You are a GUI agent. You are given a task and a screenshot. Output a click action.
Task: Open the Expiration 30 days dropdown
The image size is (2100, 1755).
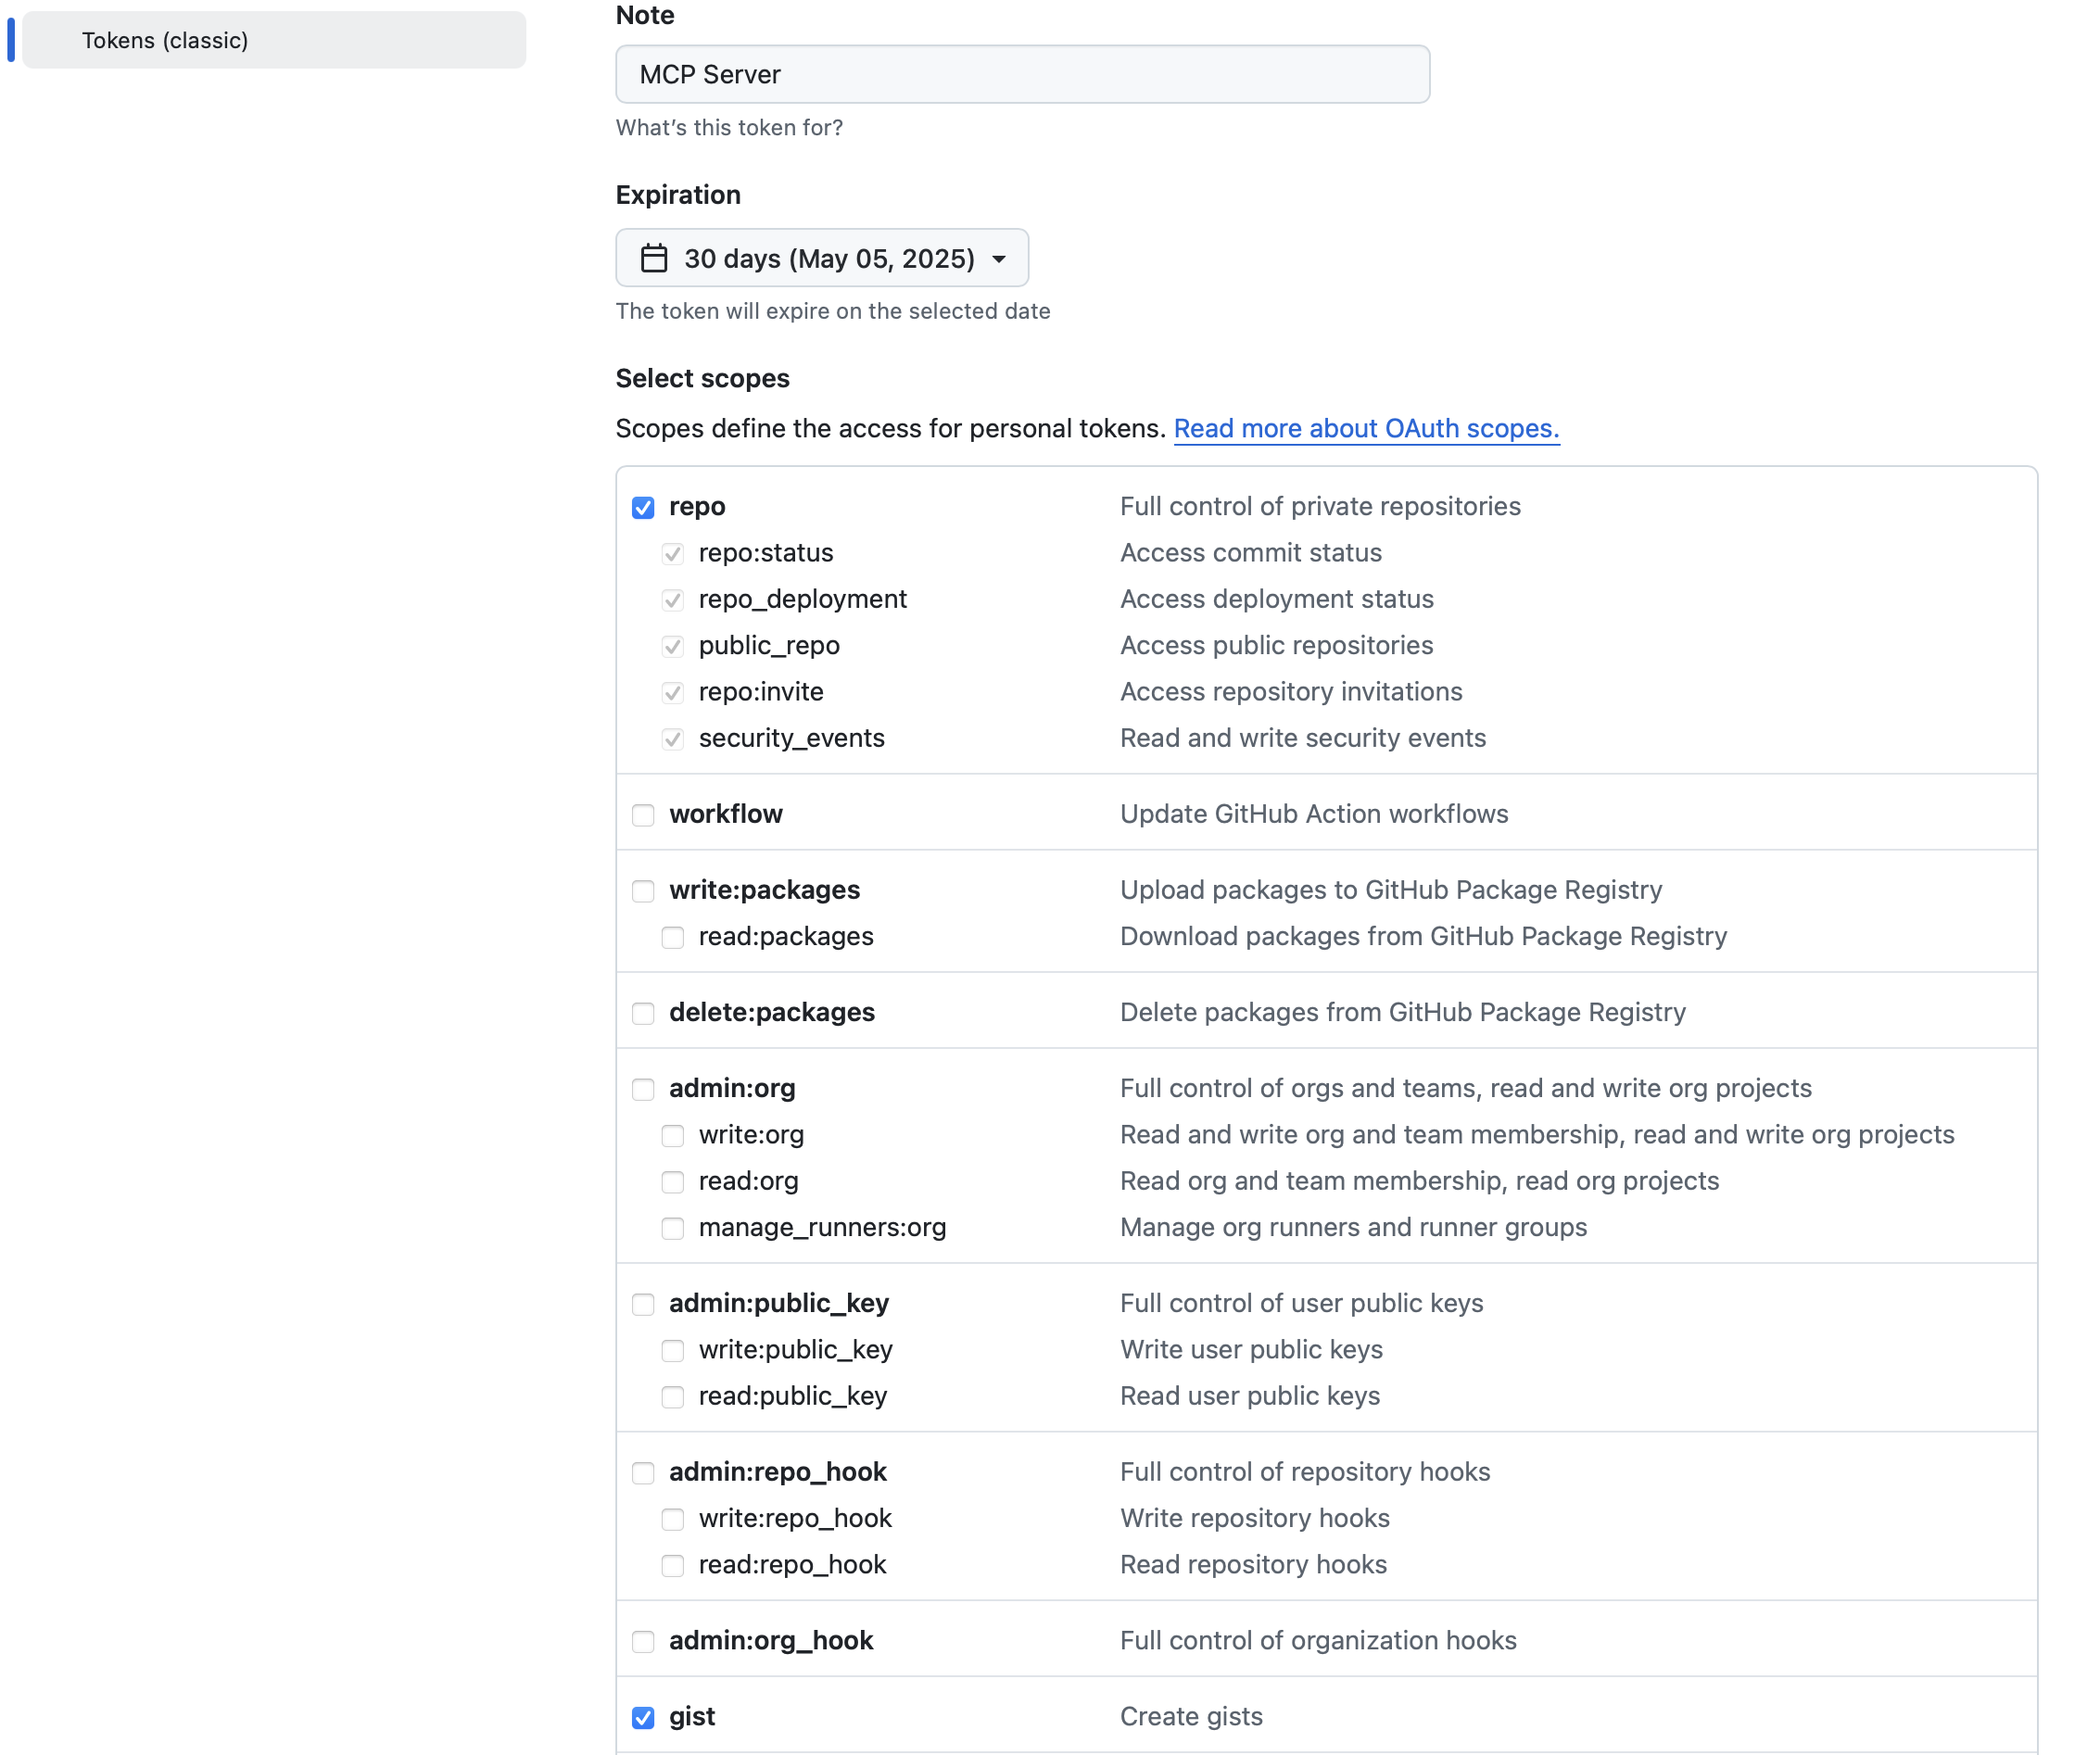[x=821, y=258]
